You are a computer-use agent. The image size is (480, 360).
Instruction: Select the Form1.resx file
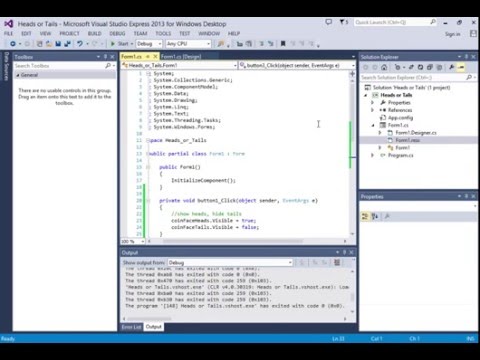tap(407, 140)
